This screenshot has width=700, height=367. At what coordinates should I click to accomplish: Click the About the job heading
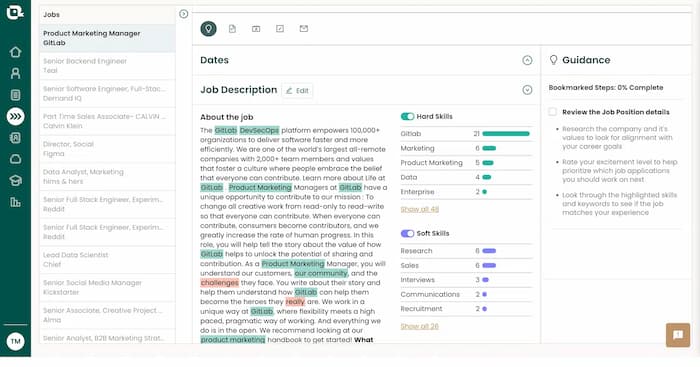coord(227,117)
